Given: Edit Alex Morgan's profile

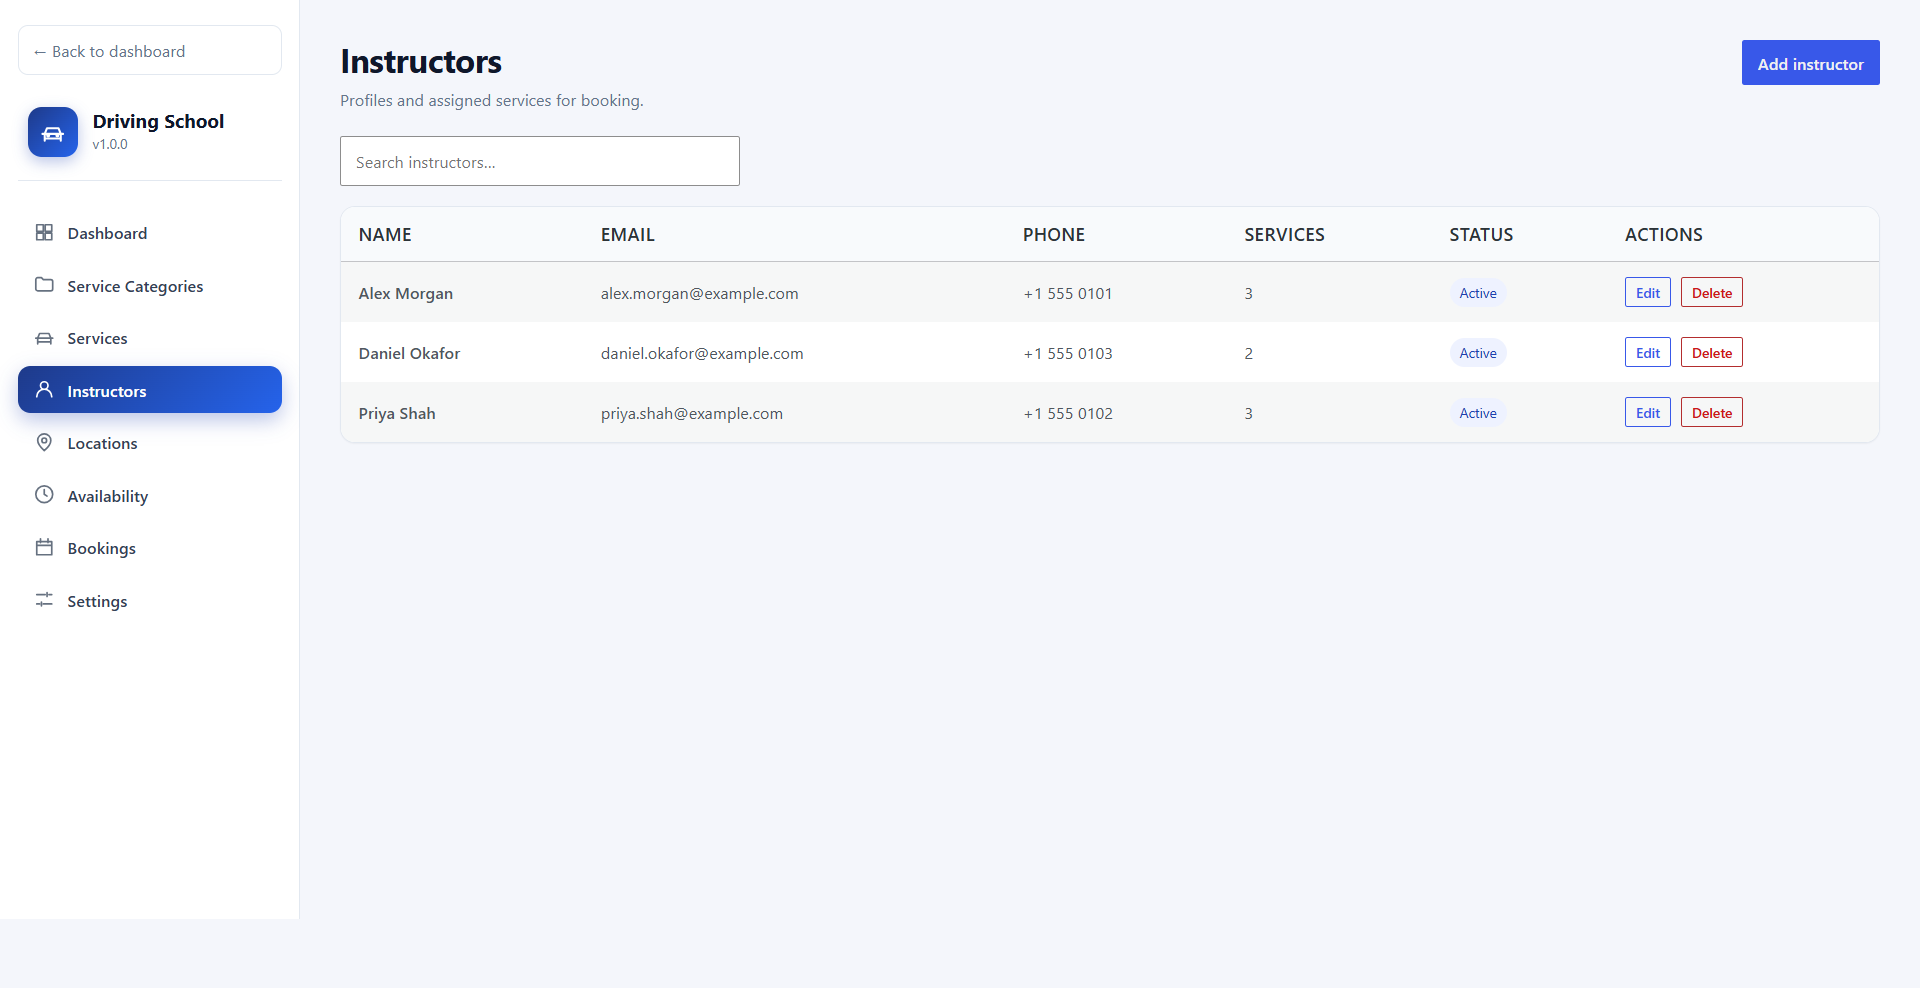Looking at the screenshot, I should [1647, 293].
